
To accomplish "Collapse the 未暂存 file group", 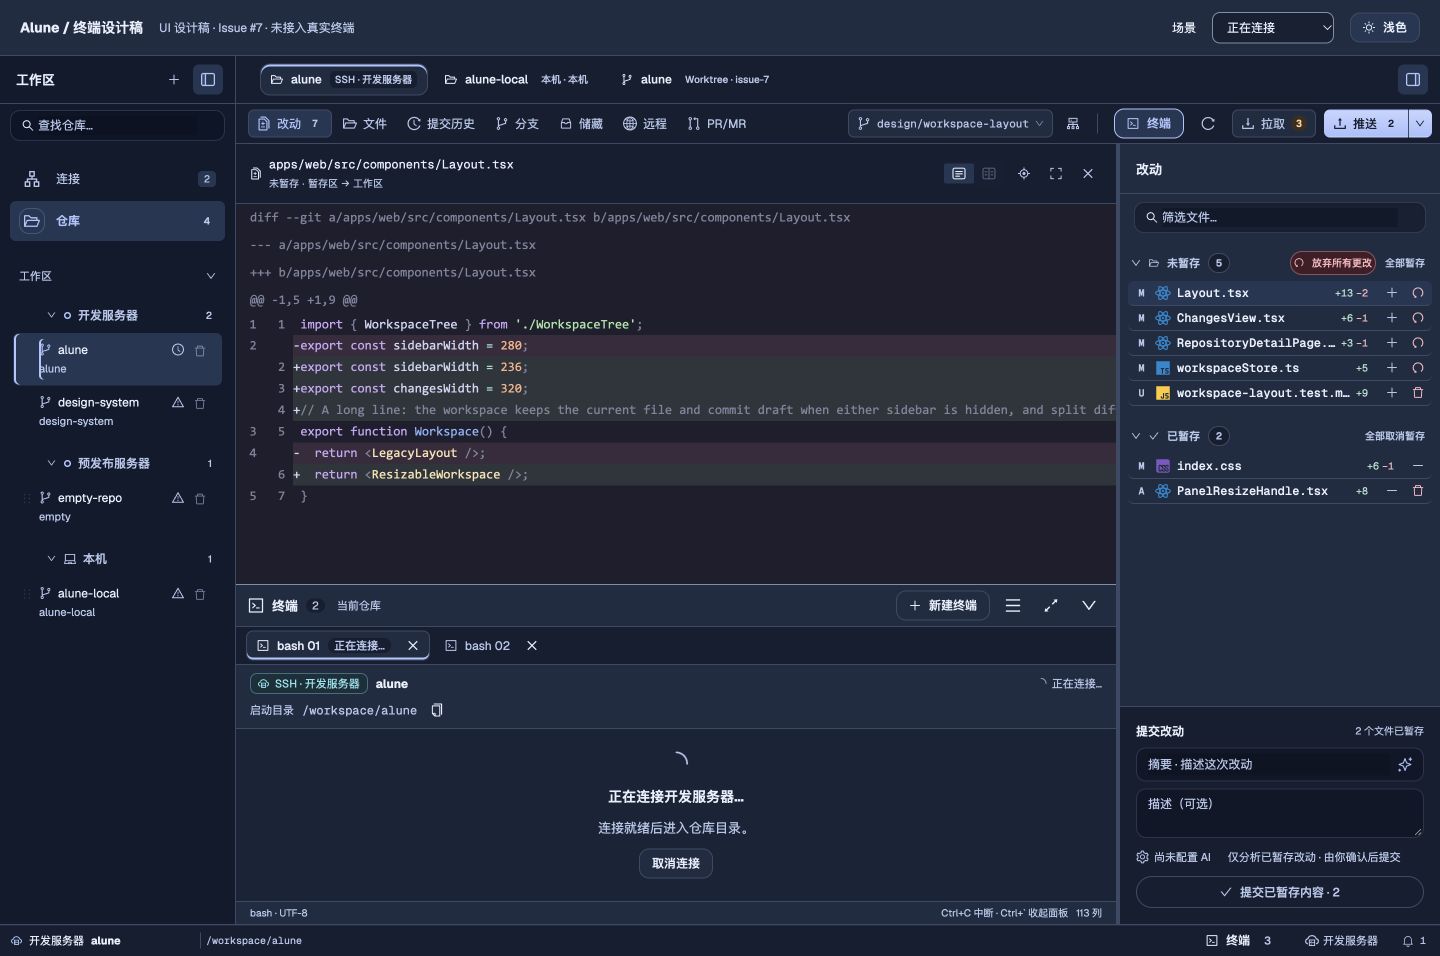I will point(1136,263).
